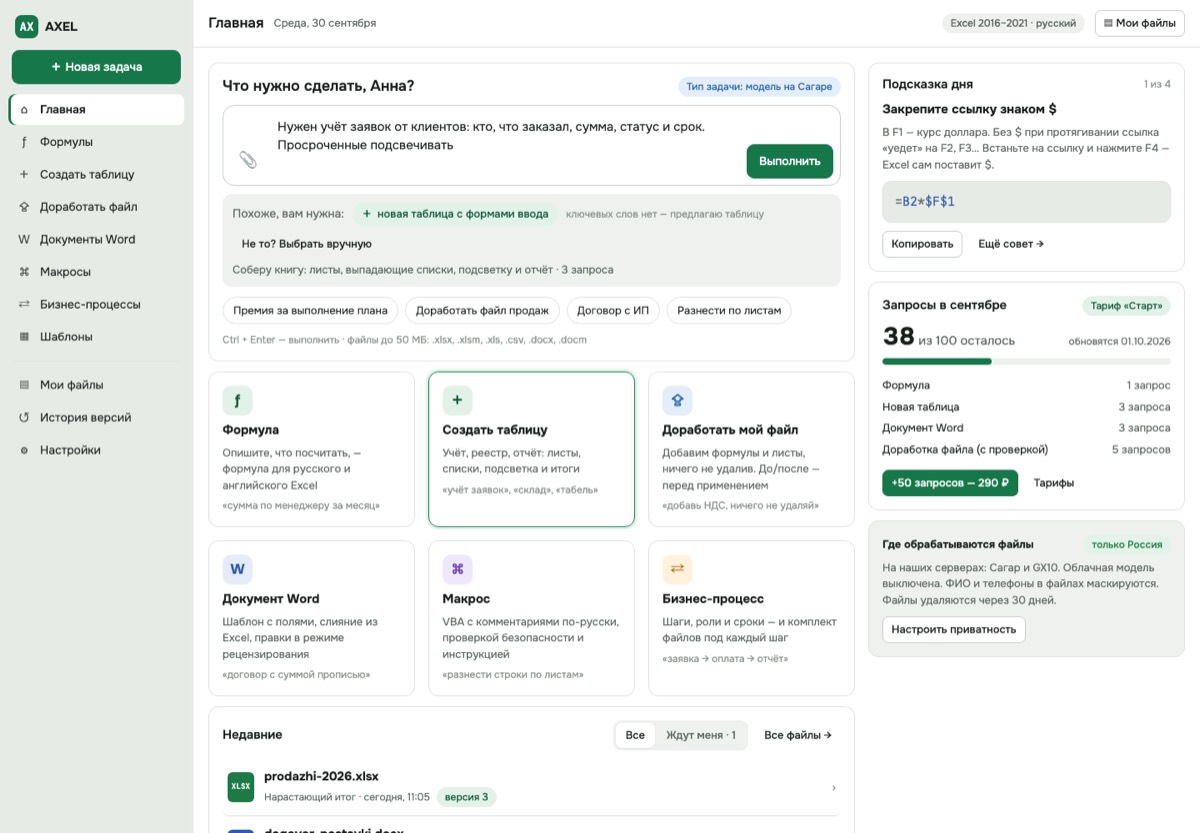Click the gear icon beside Настройки
This screenshot has height=833, width=1200.
(x=24, y=451)
